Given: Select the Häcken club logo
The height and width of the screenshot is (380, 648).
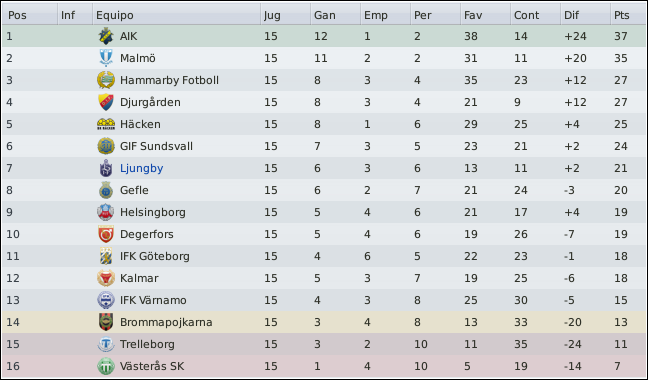Looking at the screenshot, I should [106, 124].
